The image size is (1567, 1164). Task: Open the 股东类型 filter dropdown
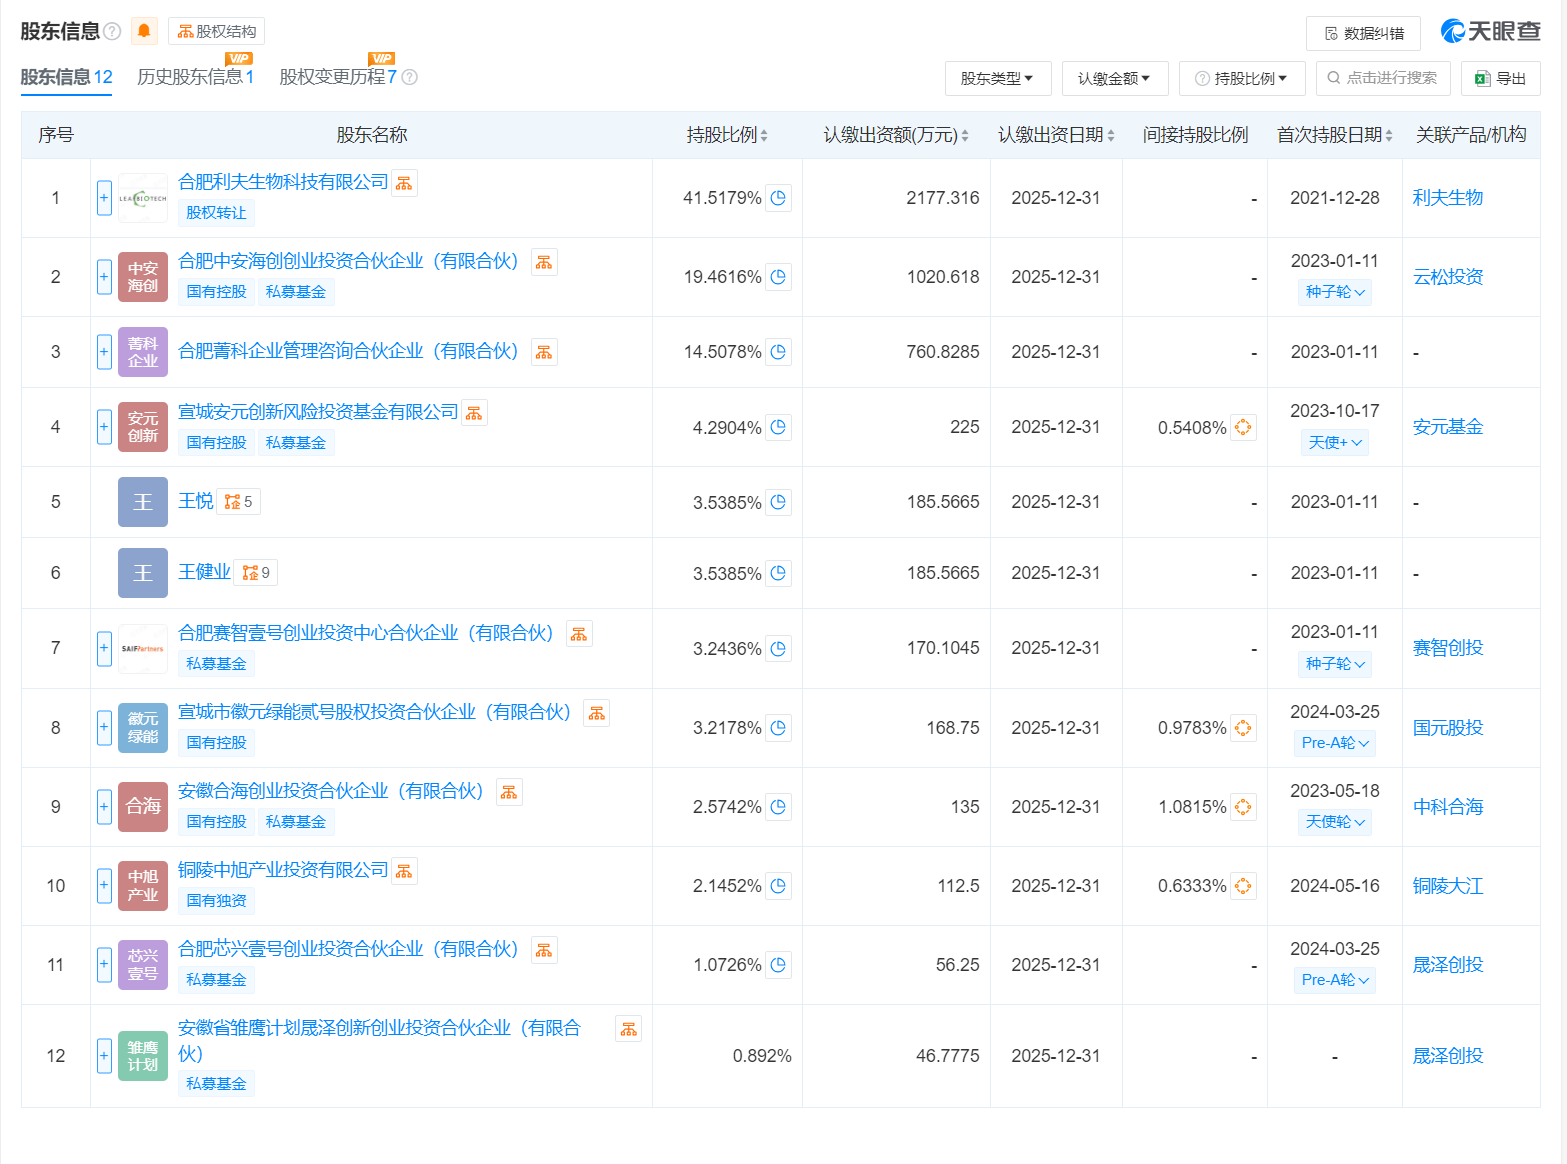(x=997, y=78)
